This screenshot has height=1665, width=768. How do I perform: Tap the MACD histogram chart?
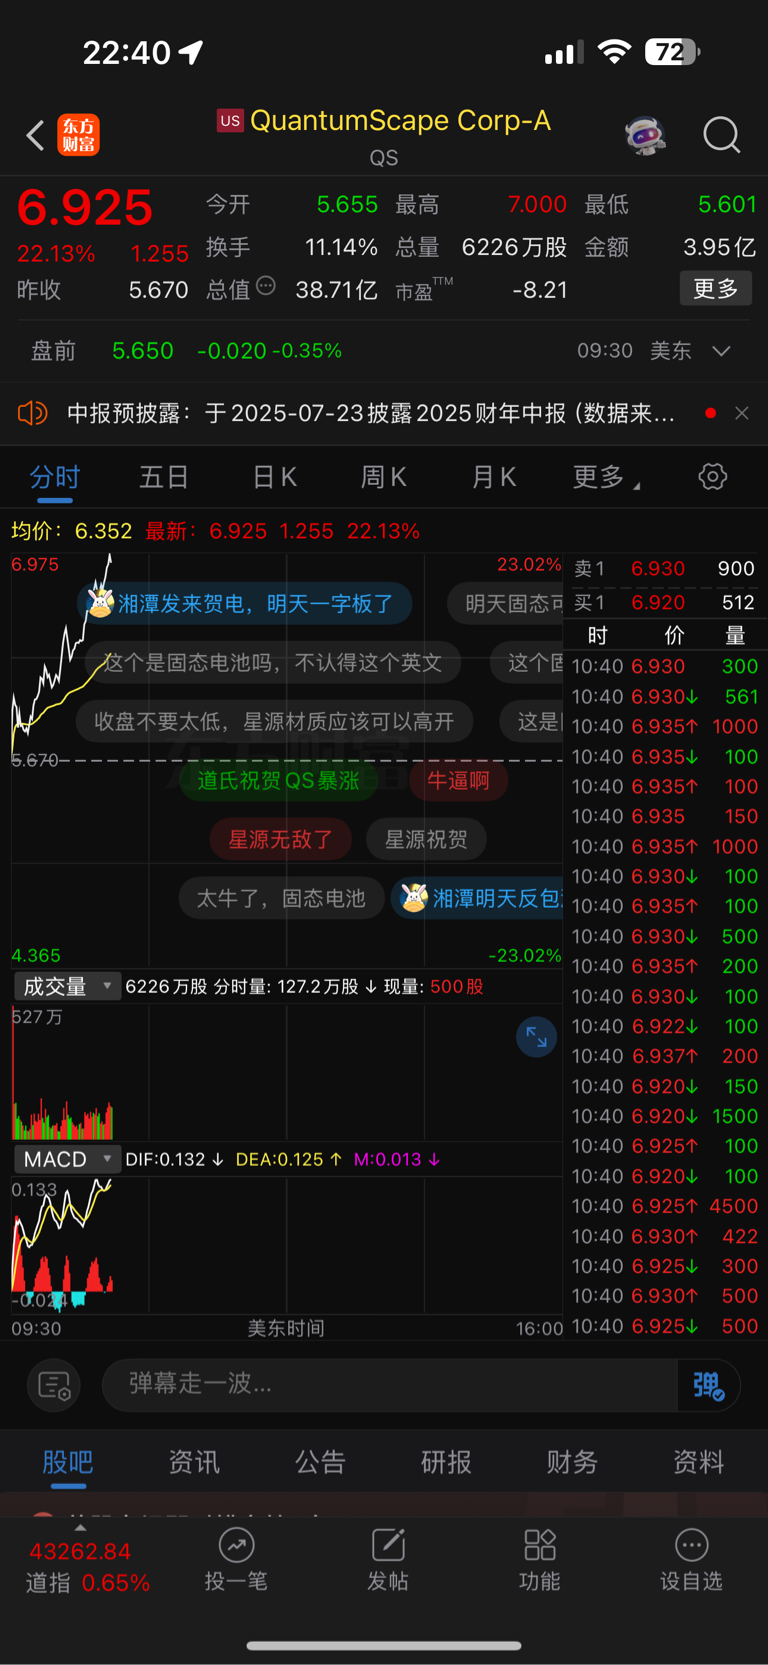click(x=287, y=1245)
